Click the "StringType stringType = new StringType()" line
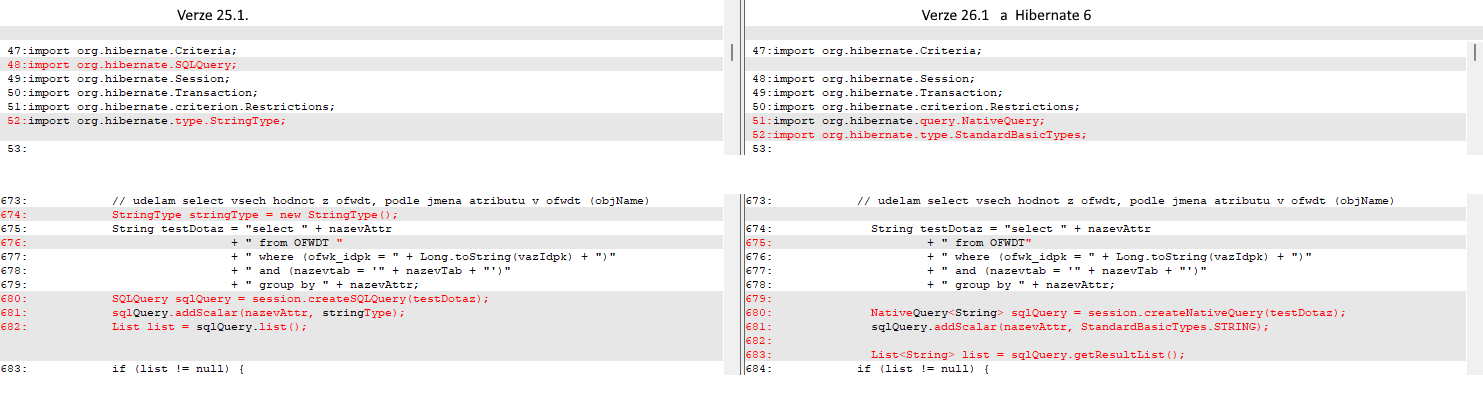This screenshot has width=1483, height=400. coord(254,214)
